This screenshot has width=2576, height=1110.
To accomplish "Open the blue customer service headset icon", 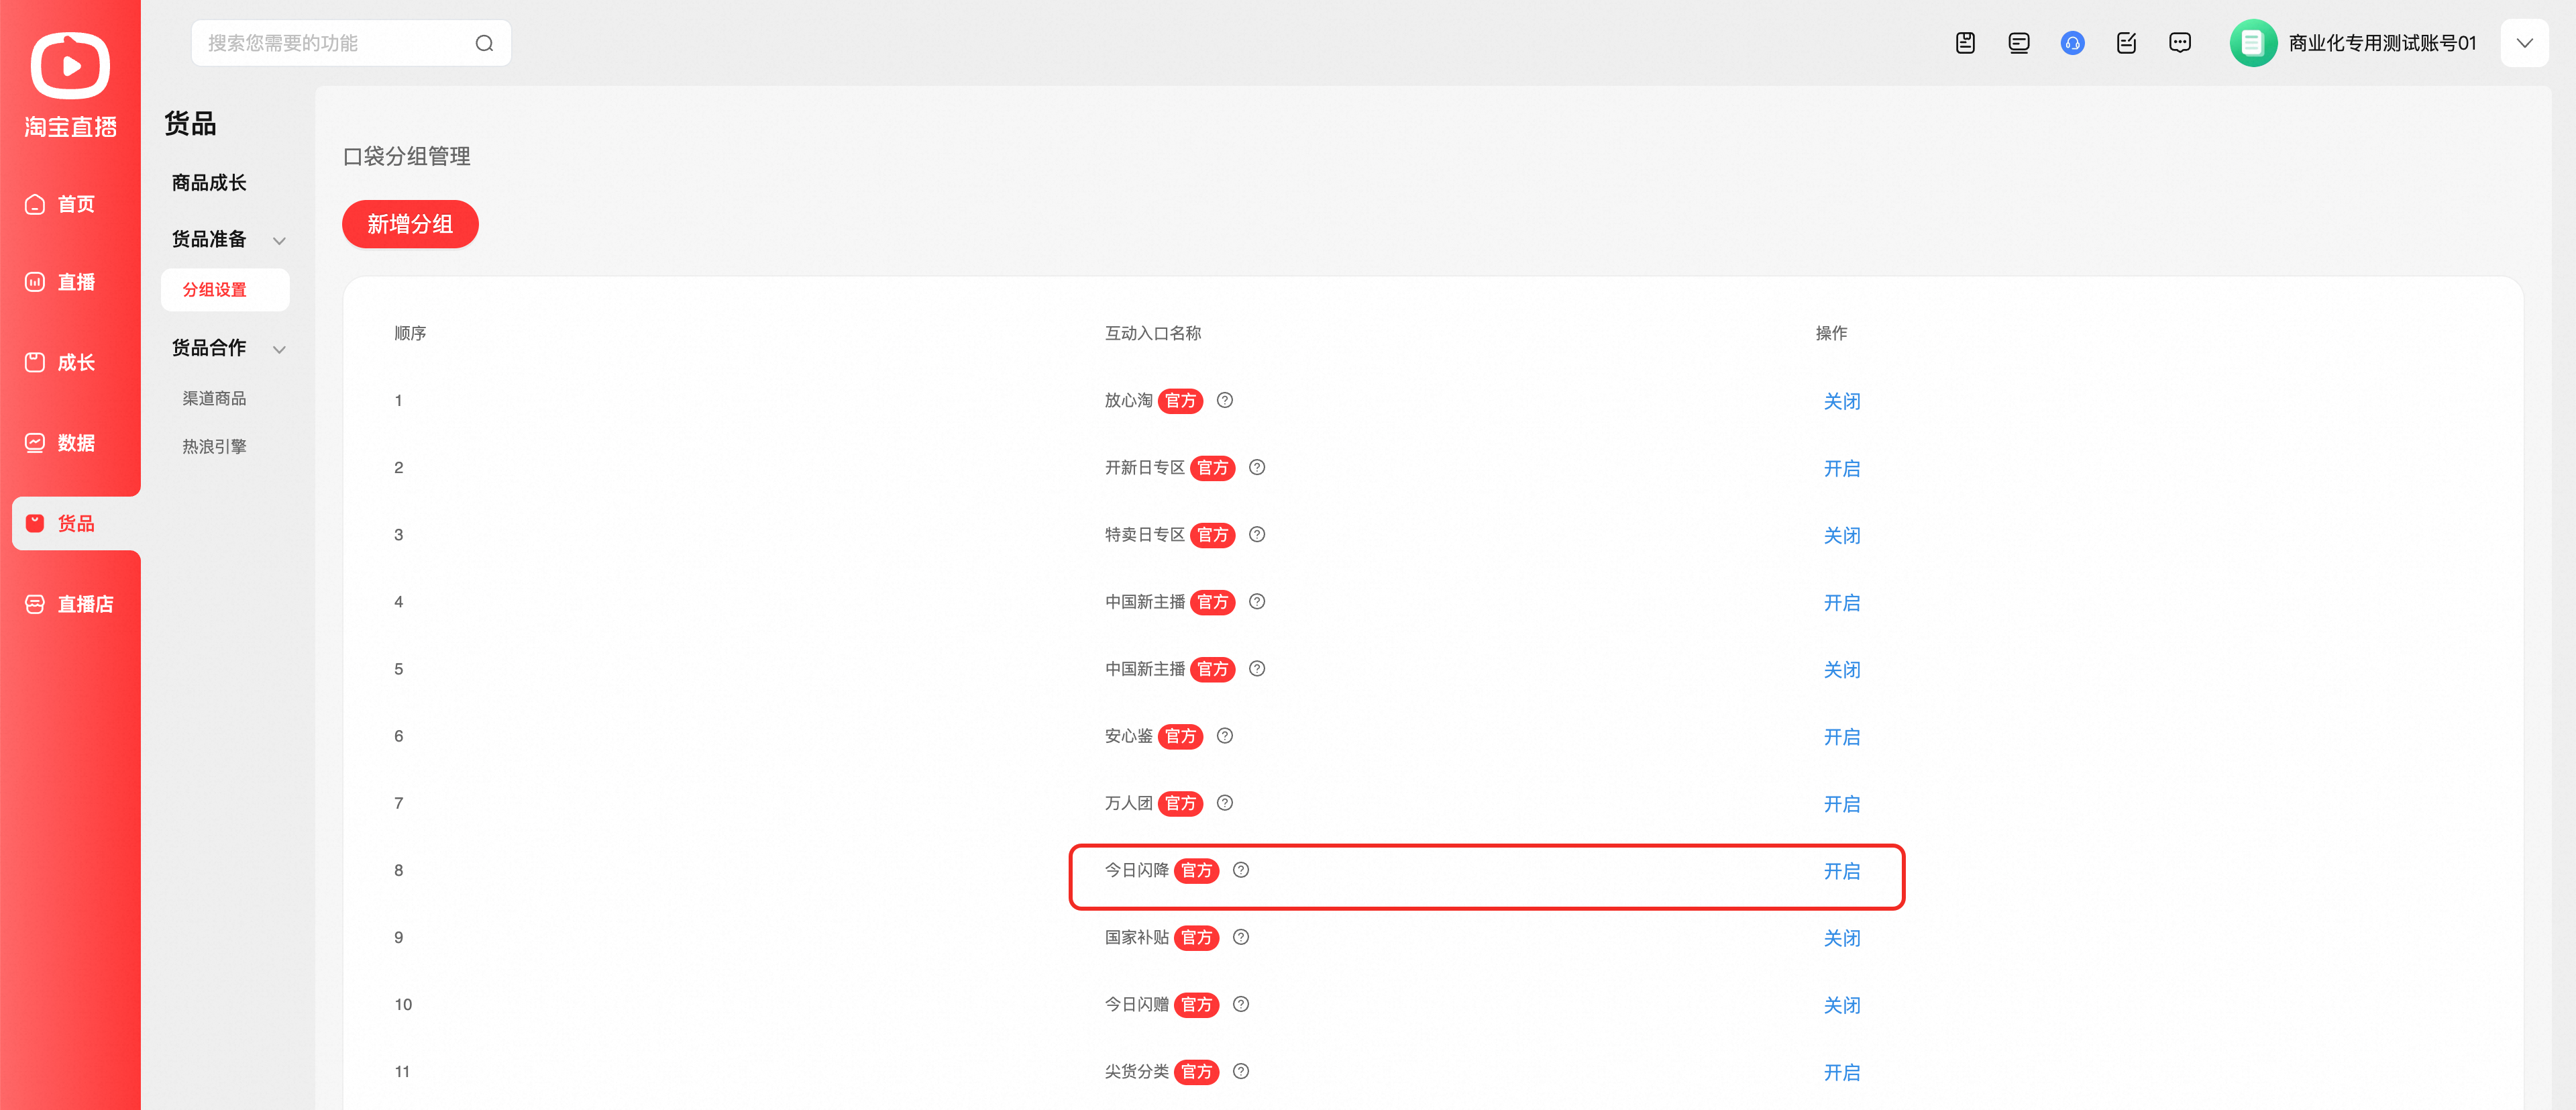I will tap(2072, 43).
